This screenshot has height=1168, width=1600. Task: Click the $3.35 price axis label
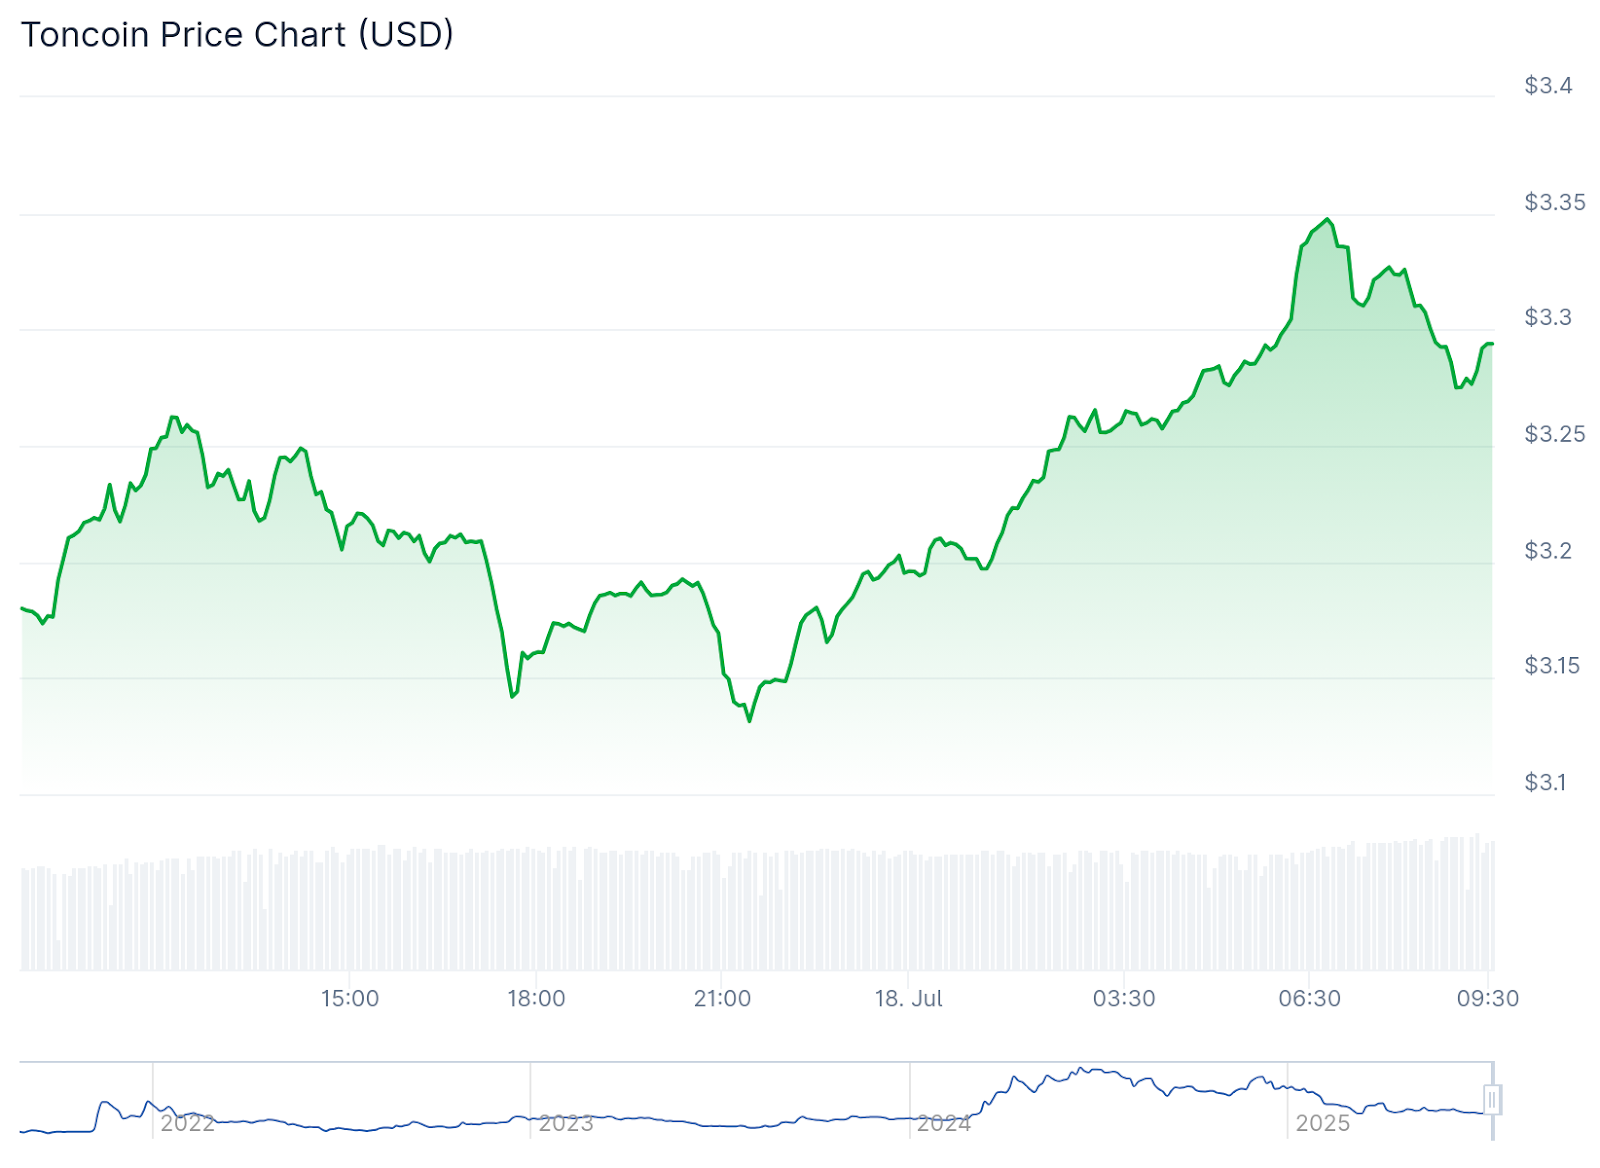[x=1554, y=202]
